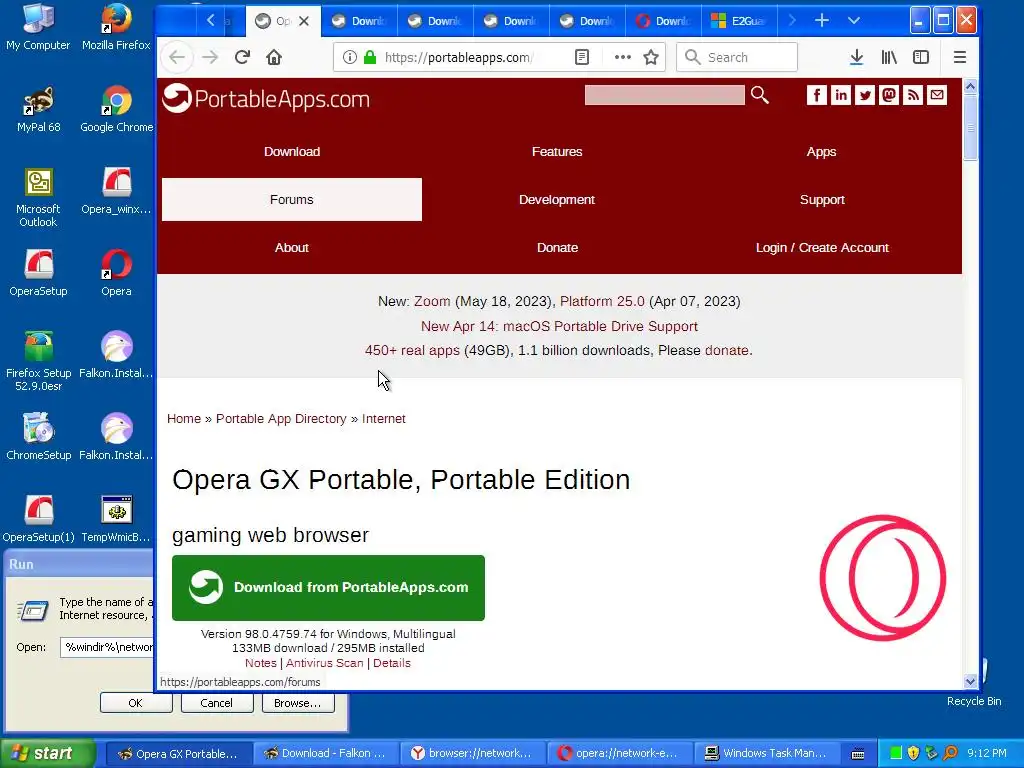Select Microsoft Outlook desktop icon

click(x=39, y=197)
